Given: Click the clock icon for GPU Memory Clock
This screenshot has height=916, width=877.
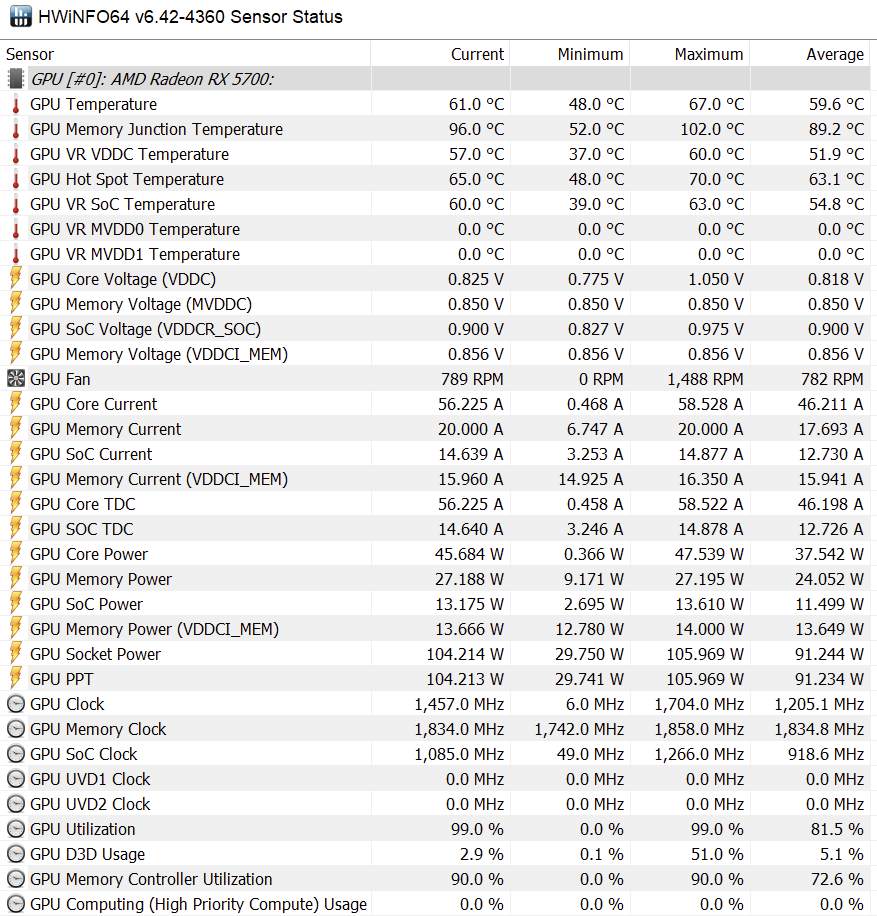Looking at the screenshot, I should (16, 729).
